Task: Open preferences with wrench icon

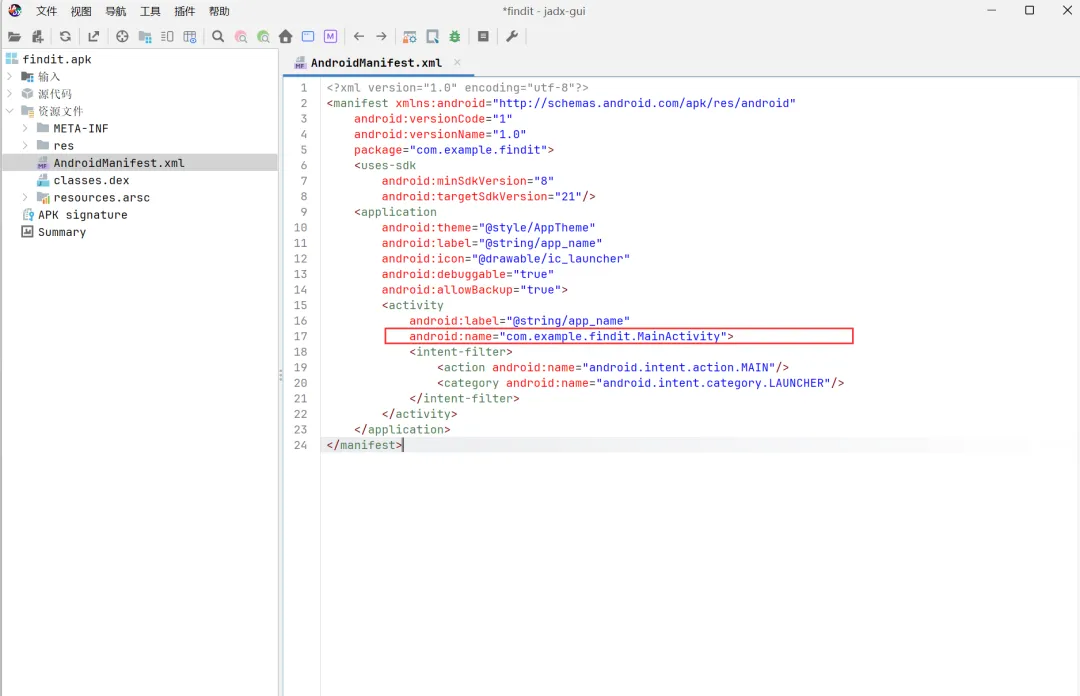Action: click(512, 37)
